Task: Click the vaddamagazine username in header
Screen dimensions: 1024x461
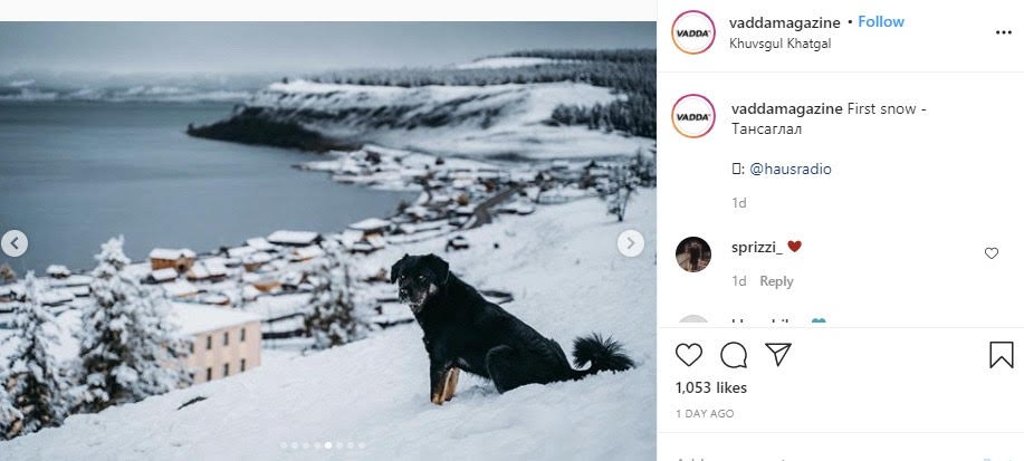Action: click(x=785, y=22)
